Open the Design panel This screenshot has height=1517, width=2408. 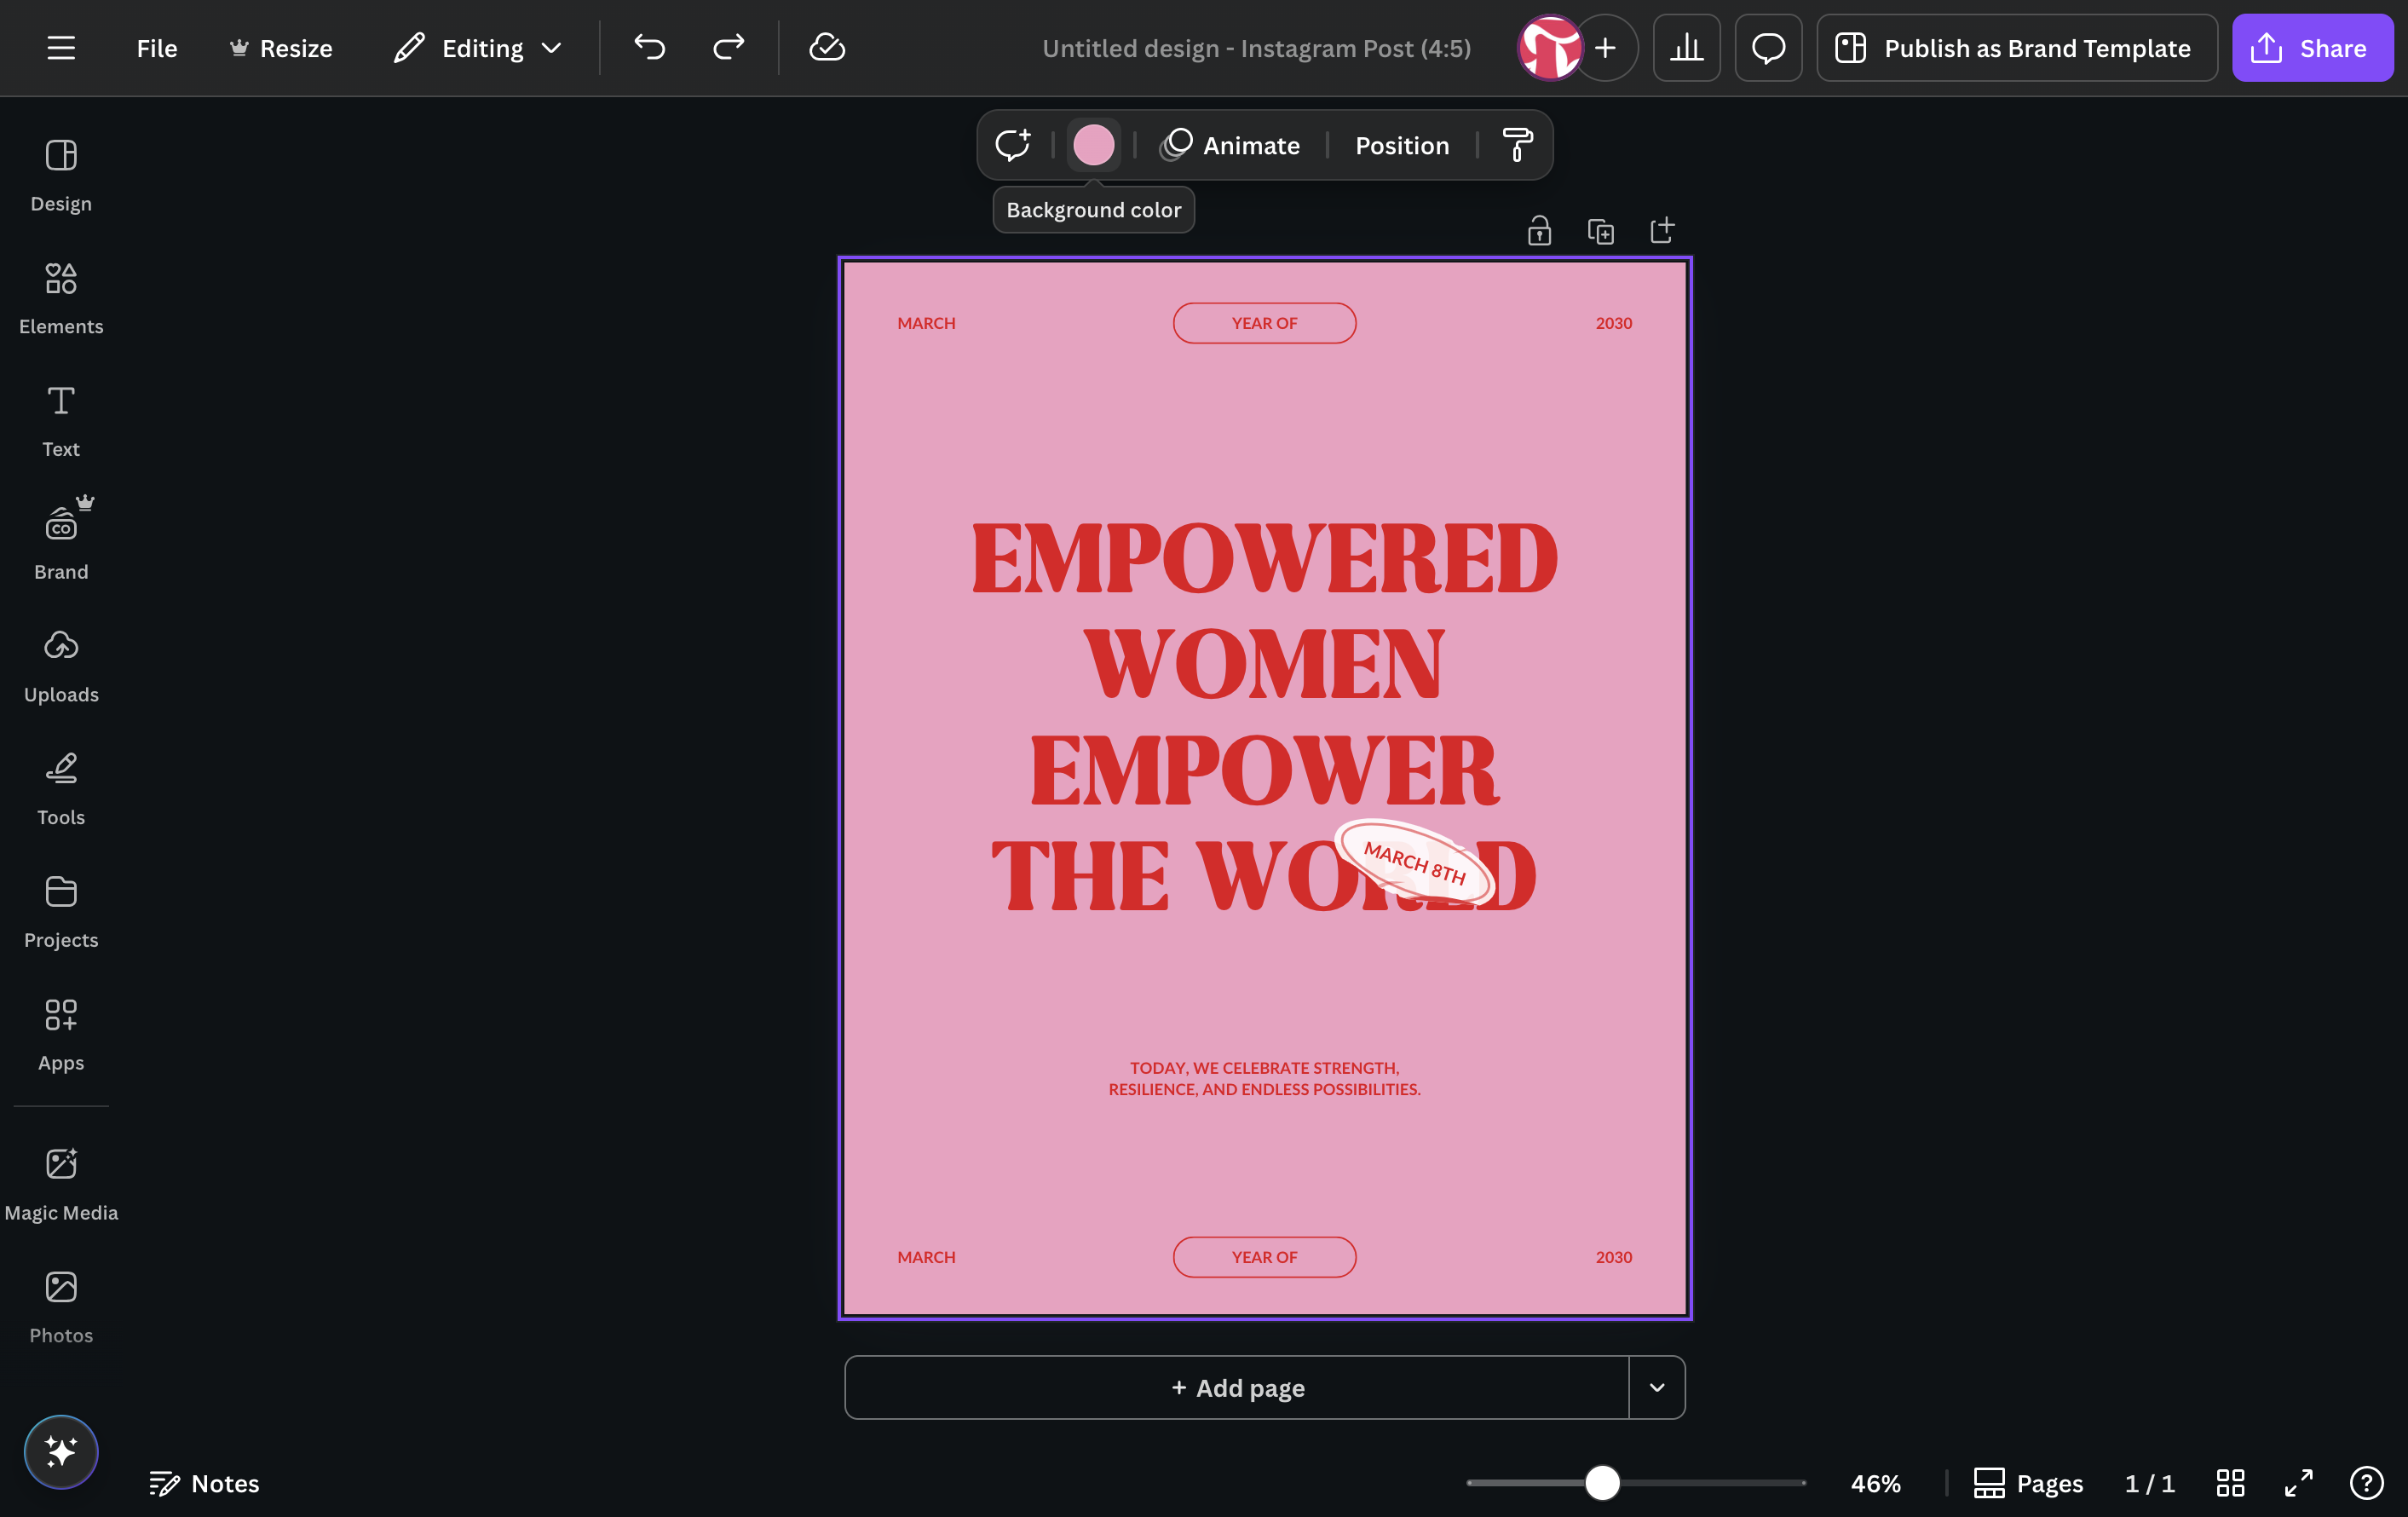click(61, 176)
